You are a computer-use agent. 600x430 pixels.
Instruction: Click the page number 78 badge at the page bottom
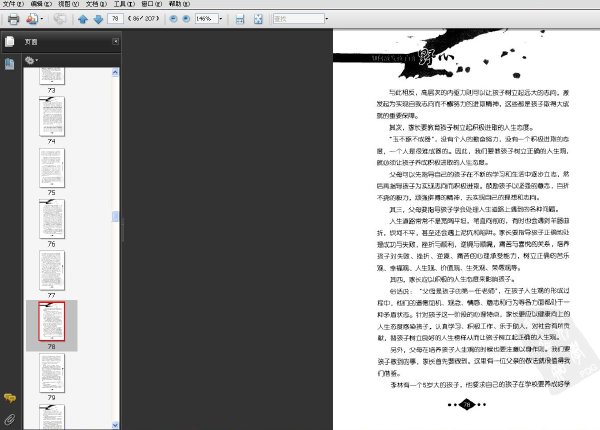467,404
